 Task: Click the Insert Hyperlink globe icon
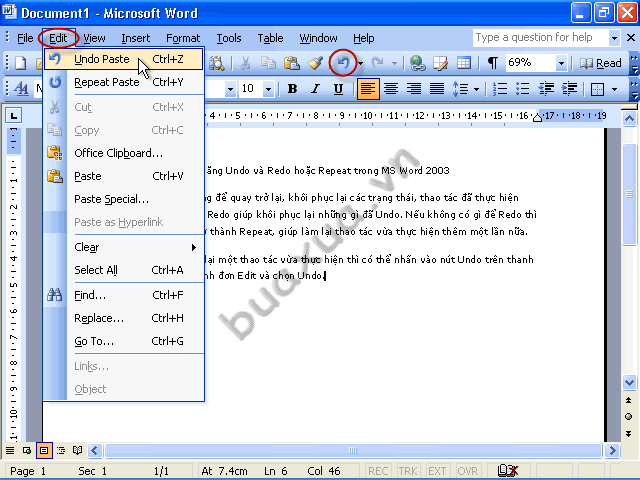(418, 63)
